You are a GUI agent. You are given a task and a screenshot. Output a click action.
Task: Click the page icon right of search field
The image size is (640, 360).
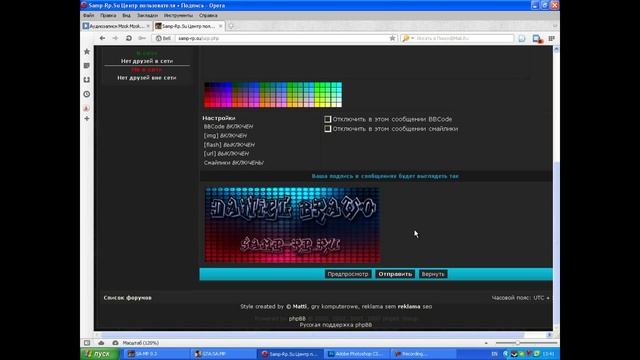522,38
